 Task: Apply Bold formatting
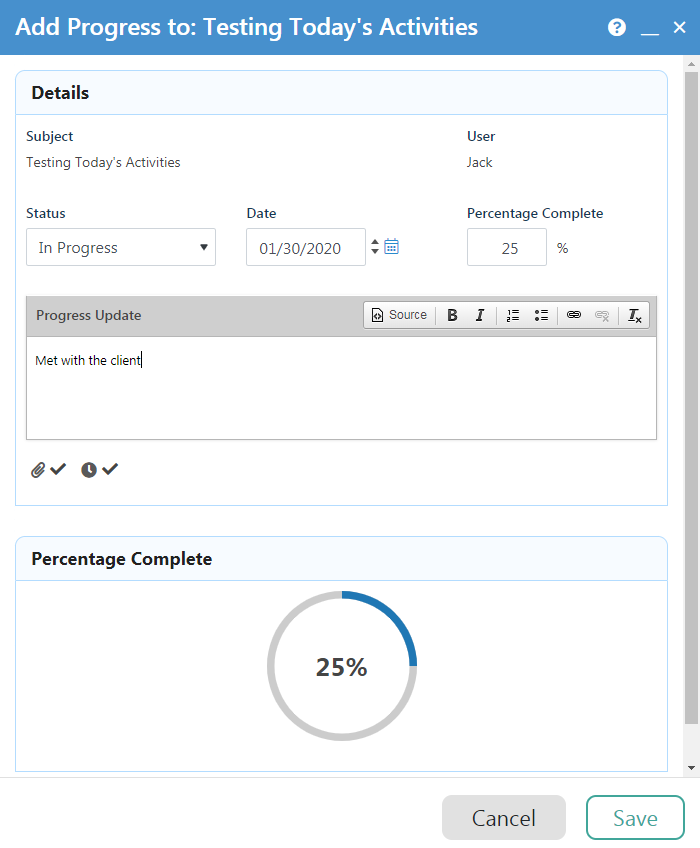coord(452,315)
